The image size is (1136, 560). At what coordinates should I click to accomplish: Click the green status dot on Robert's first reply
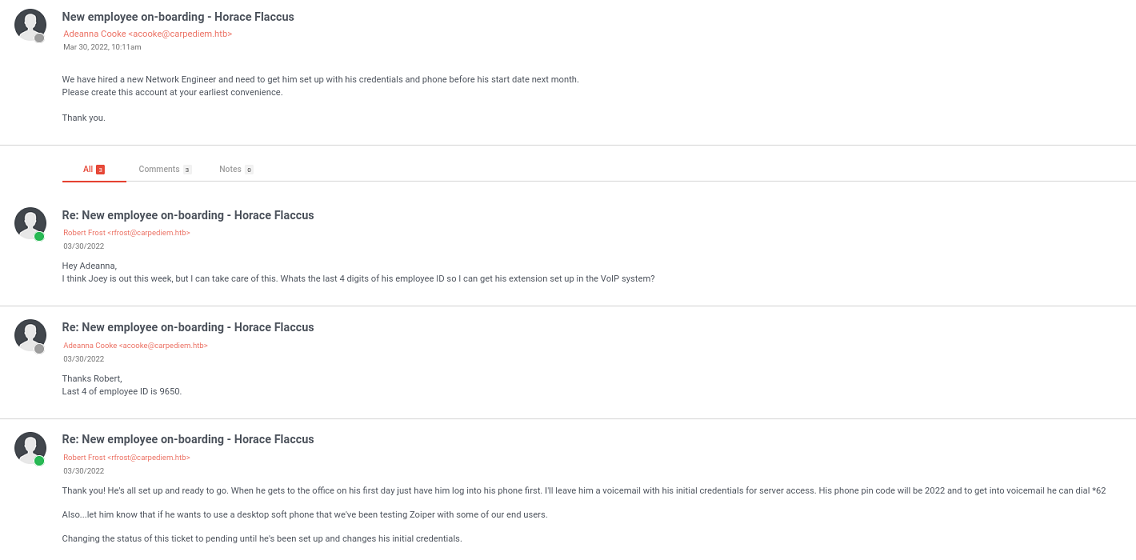pos(40,237)
